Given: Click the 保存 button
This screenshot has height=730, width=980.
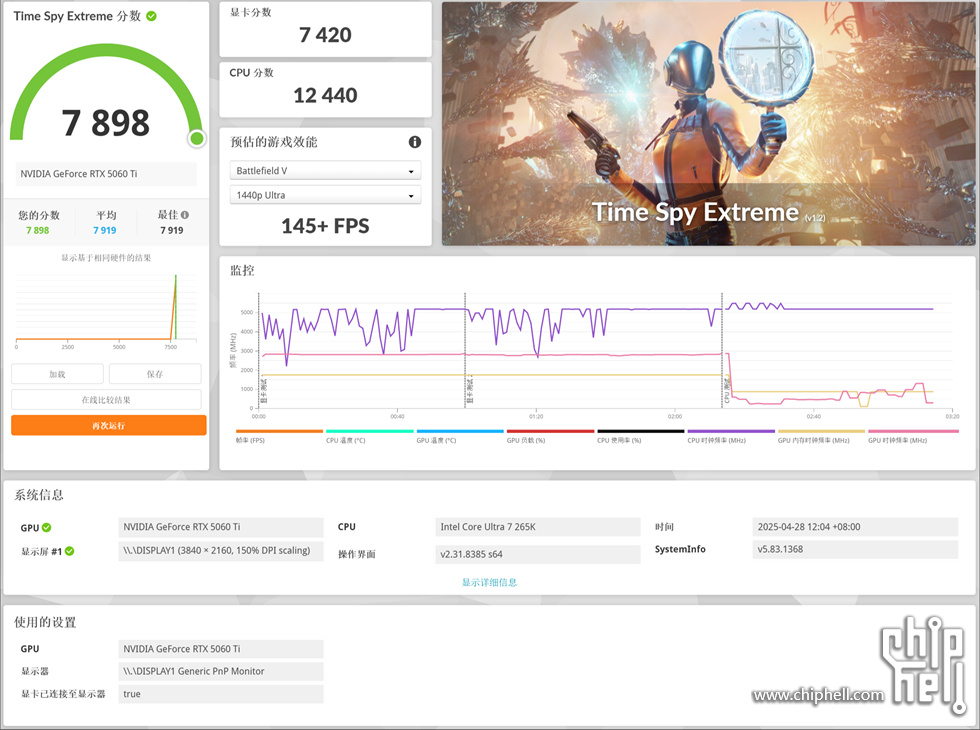Looking at the screenshot, I should point(155,374).
